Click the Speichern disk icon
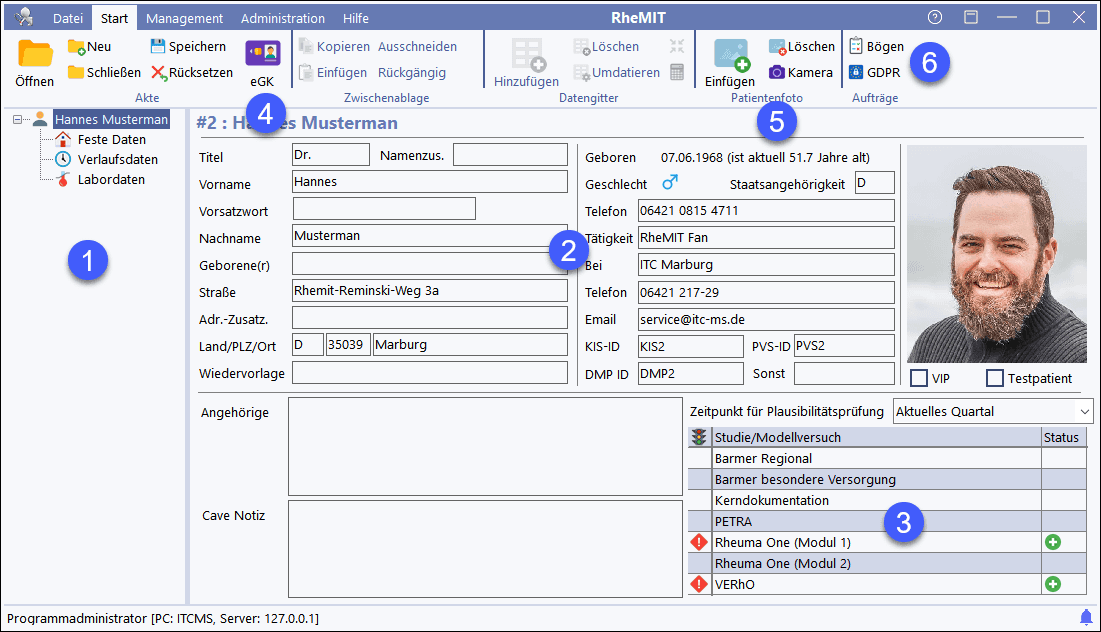Viewport: 1101px width, 632px height. 158,46
